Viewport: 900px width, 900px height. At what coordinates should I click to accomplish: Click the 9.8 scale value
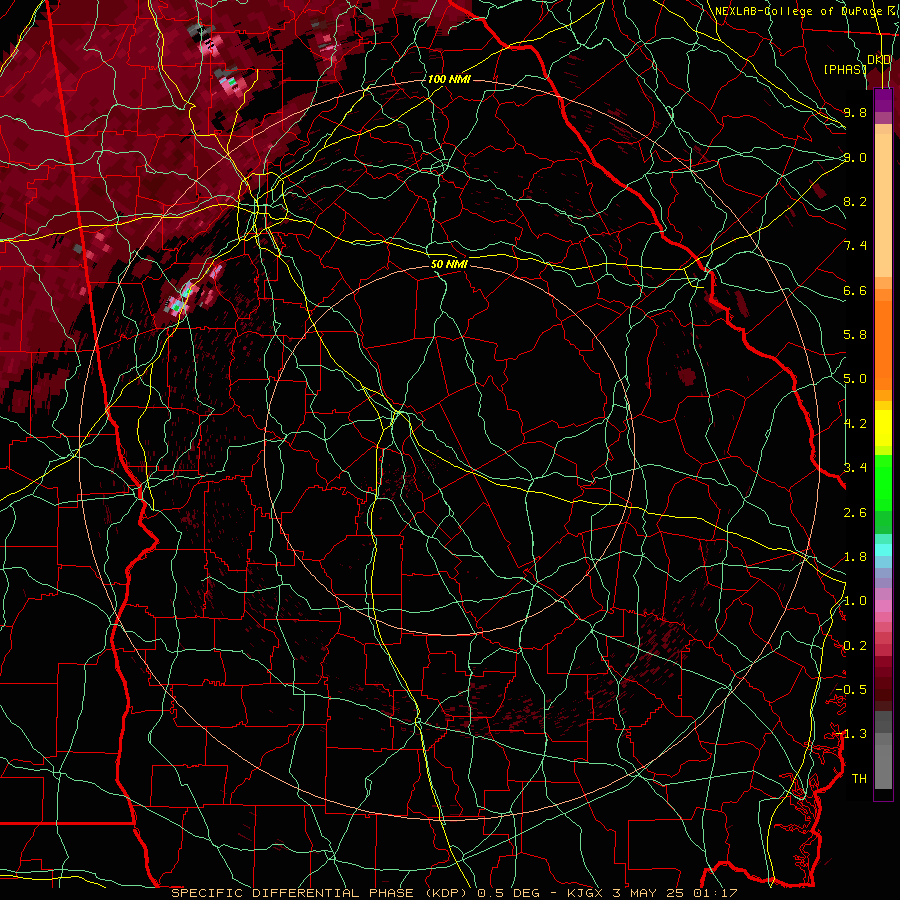pos(855,112)
